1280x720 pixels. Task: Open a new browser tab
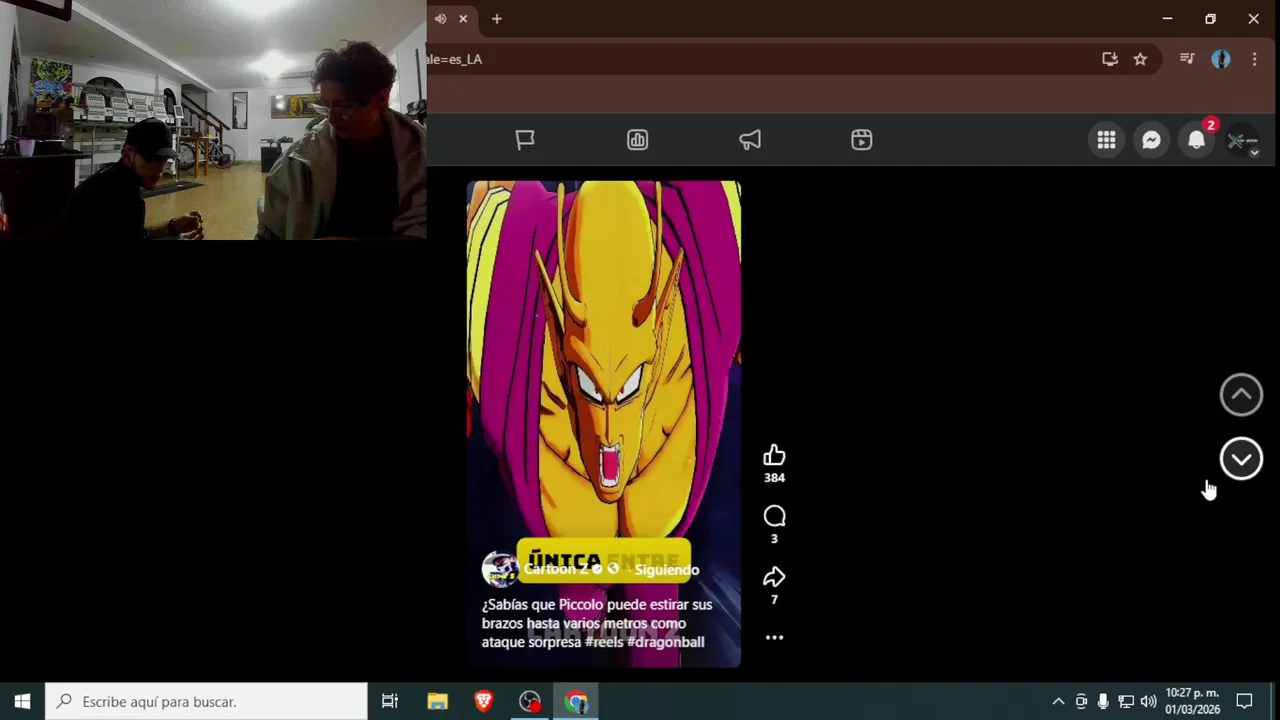point(496,19)
